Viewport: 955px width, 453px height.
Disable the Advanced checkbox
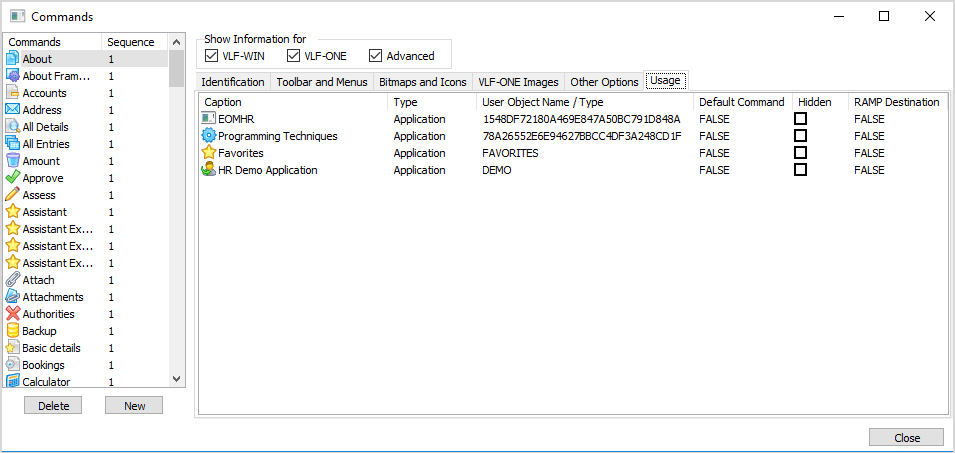pos(376,56)
